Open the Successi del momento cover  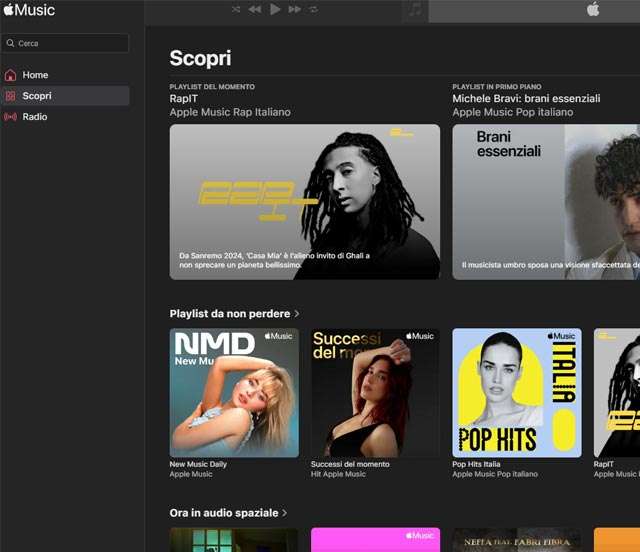pos(376,393)
